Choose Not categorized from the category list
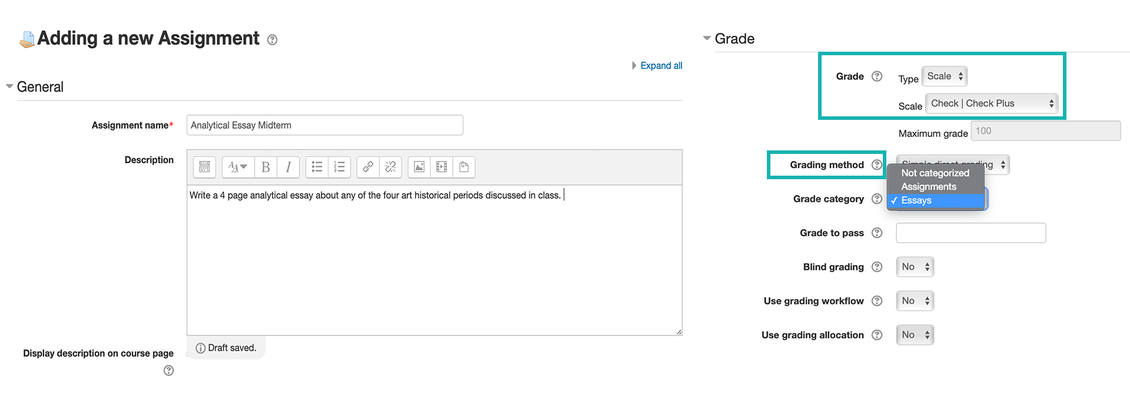The height and width of the screenshot is (396, 1130). (x=935, y=173)
